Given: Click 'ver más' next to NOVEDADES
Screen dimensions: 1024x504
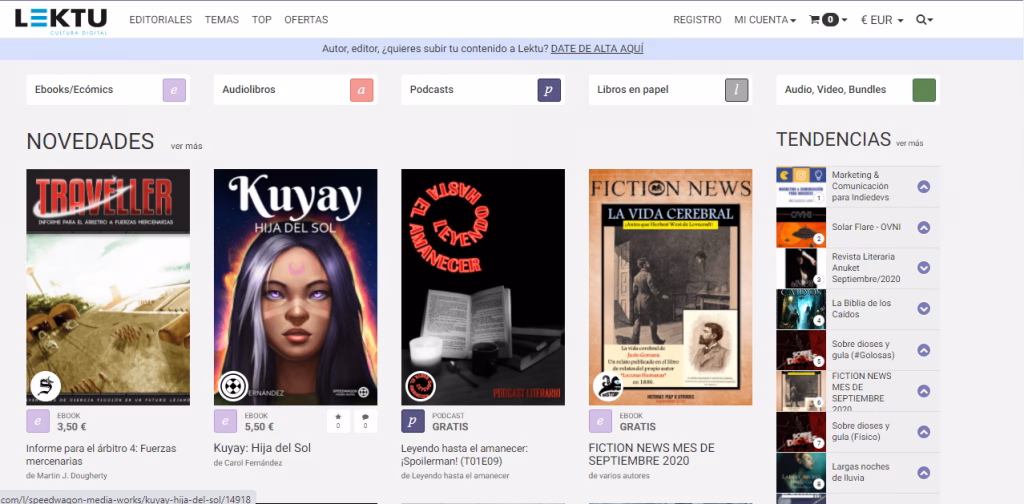Looking at the screenshot, I should click(x=186, y=146).
